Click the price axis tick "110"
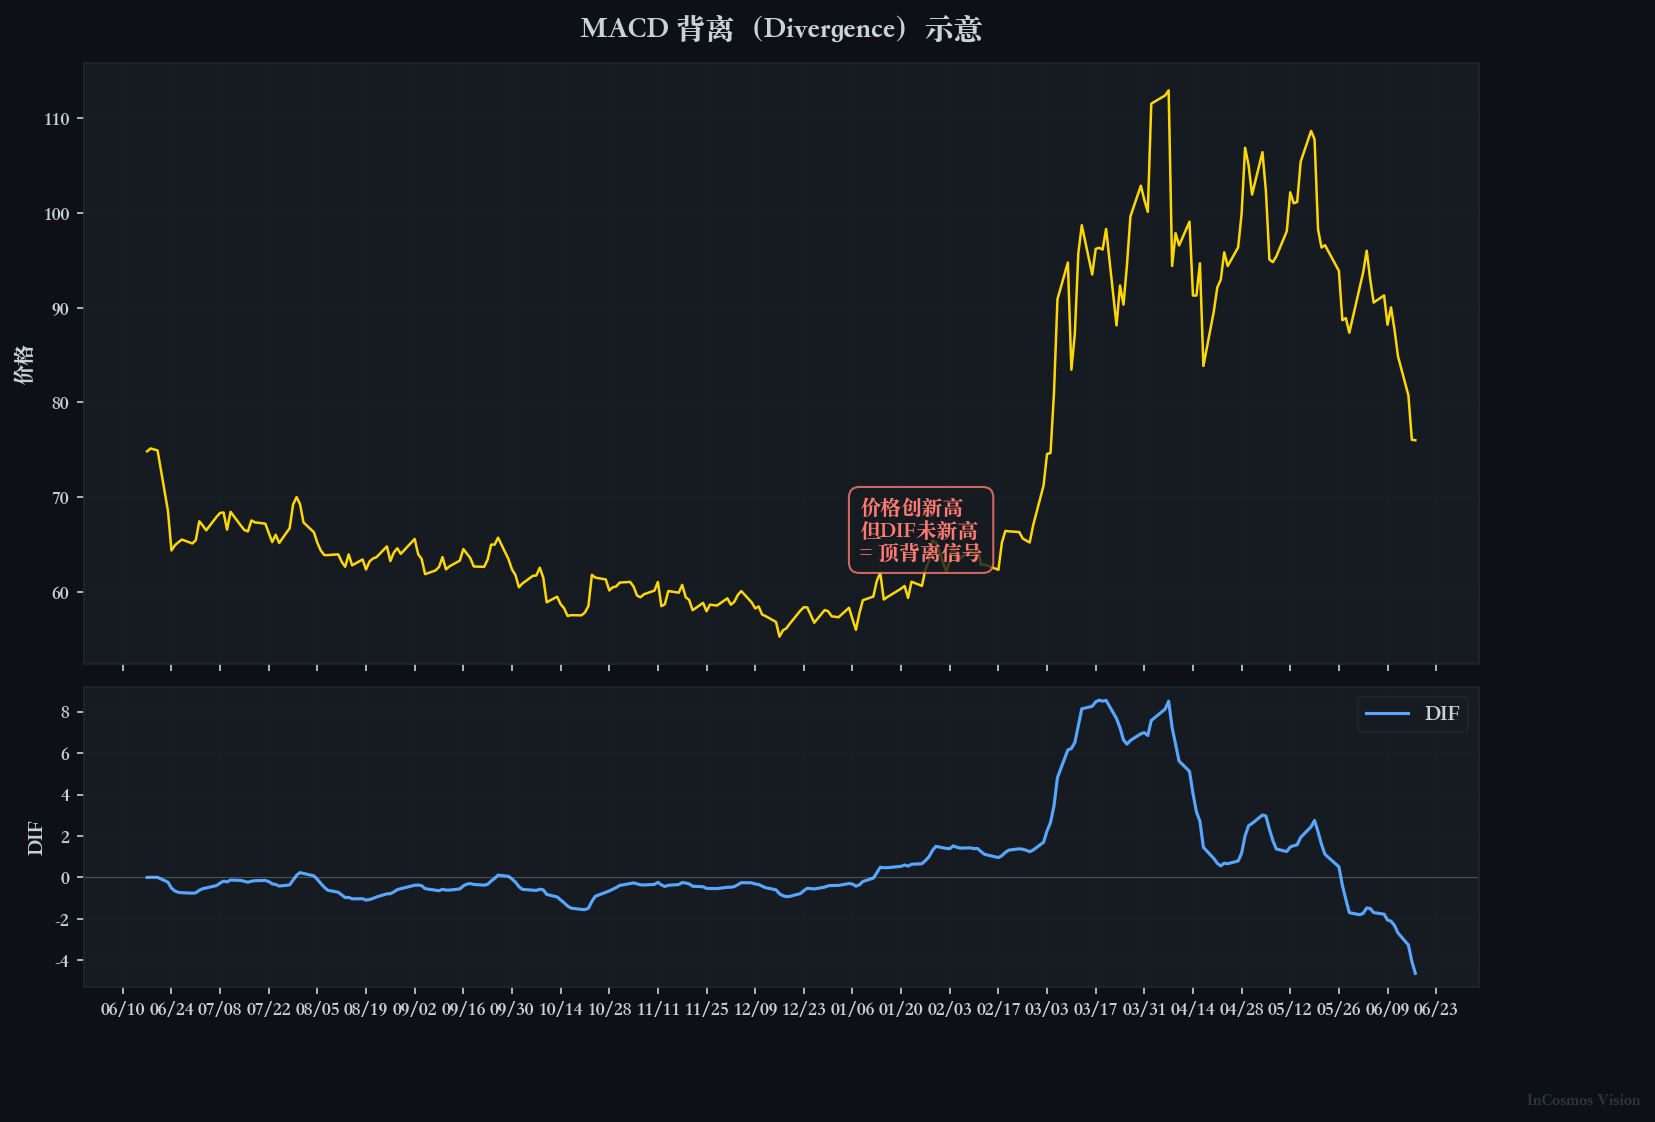Viewport: 1655px width, 1122px height. (57, 119)
